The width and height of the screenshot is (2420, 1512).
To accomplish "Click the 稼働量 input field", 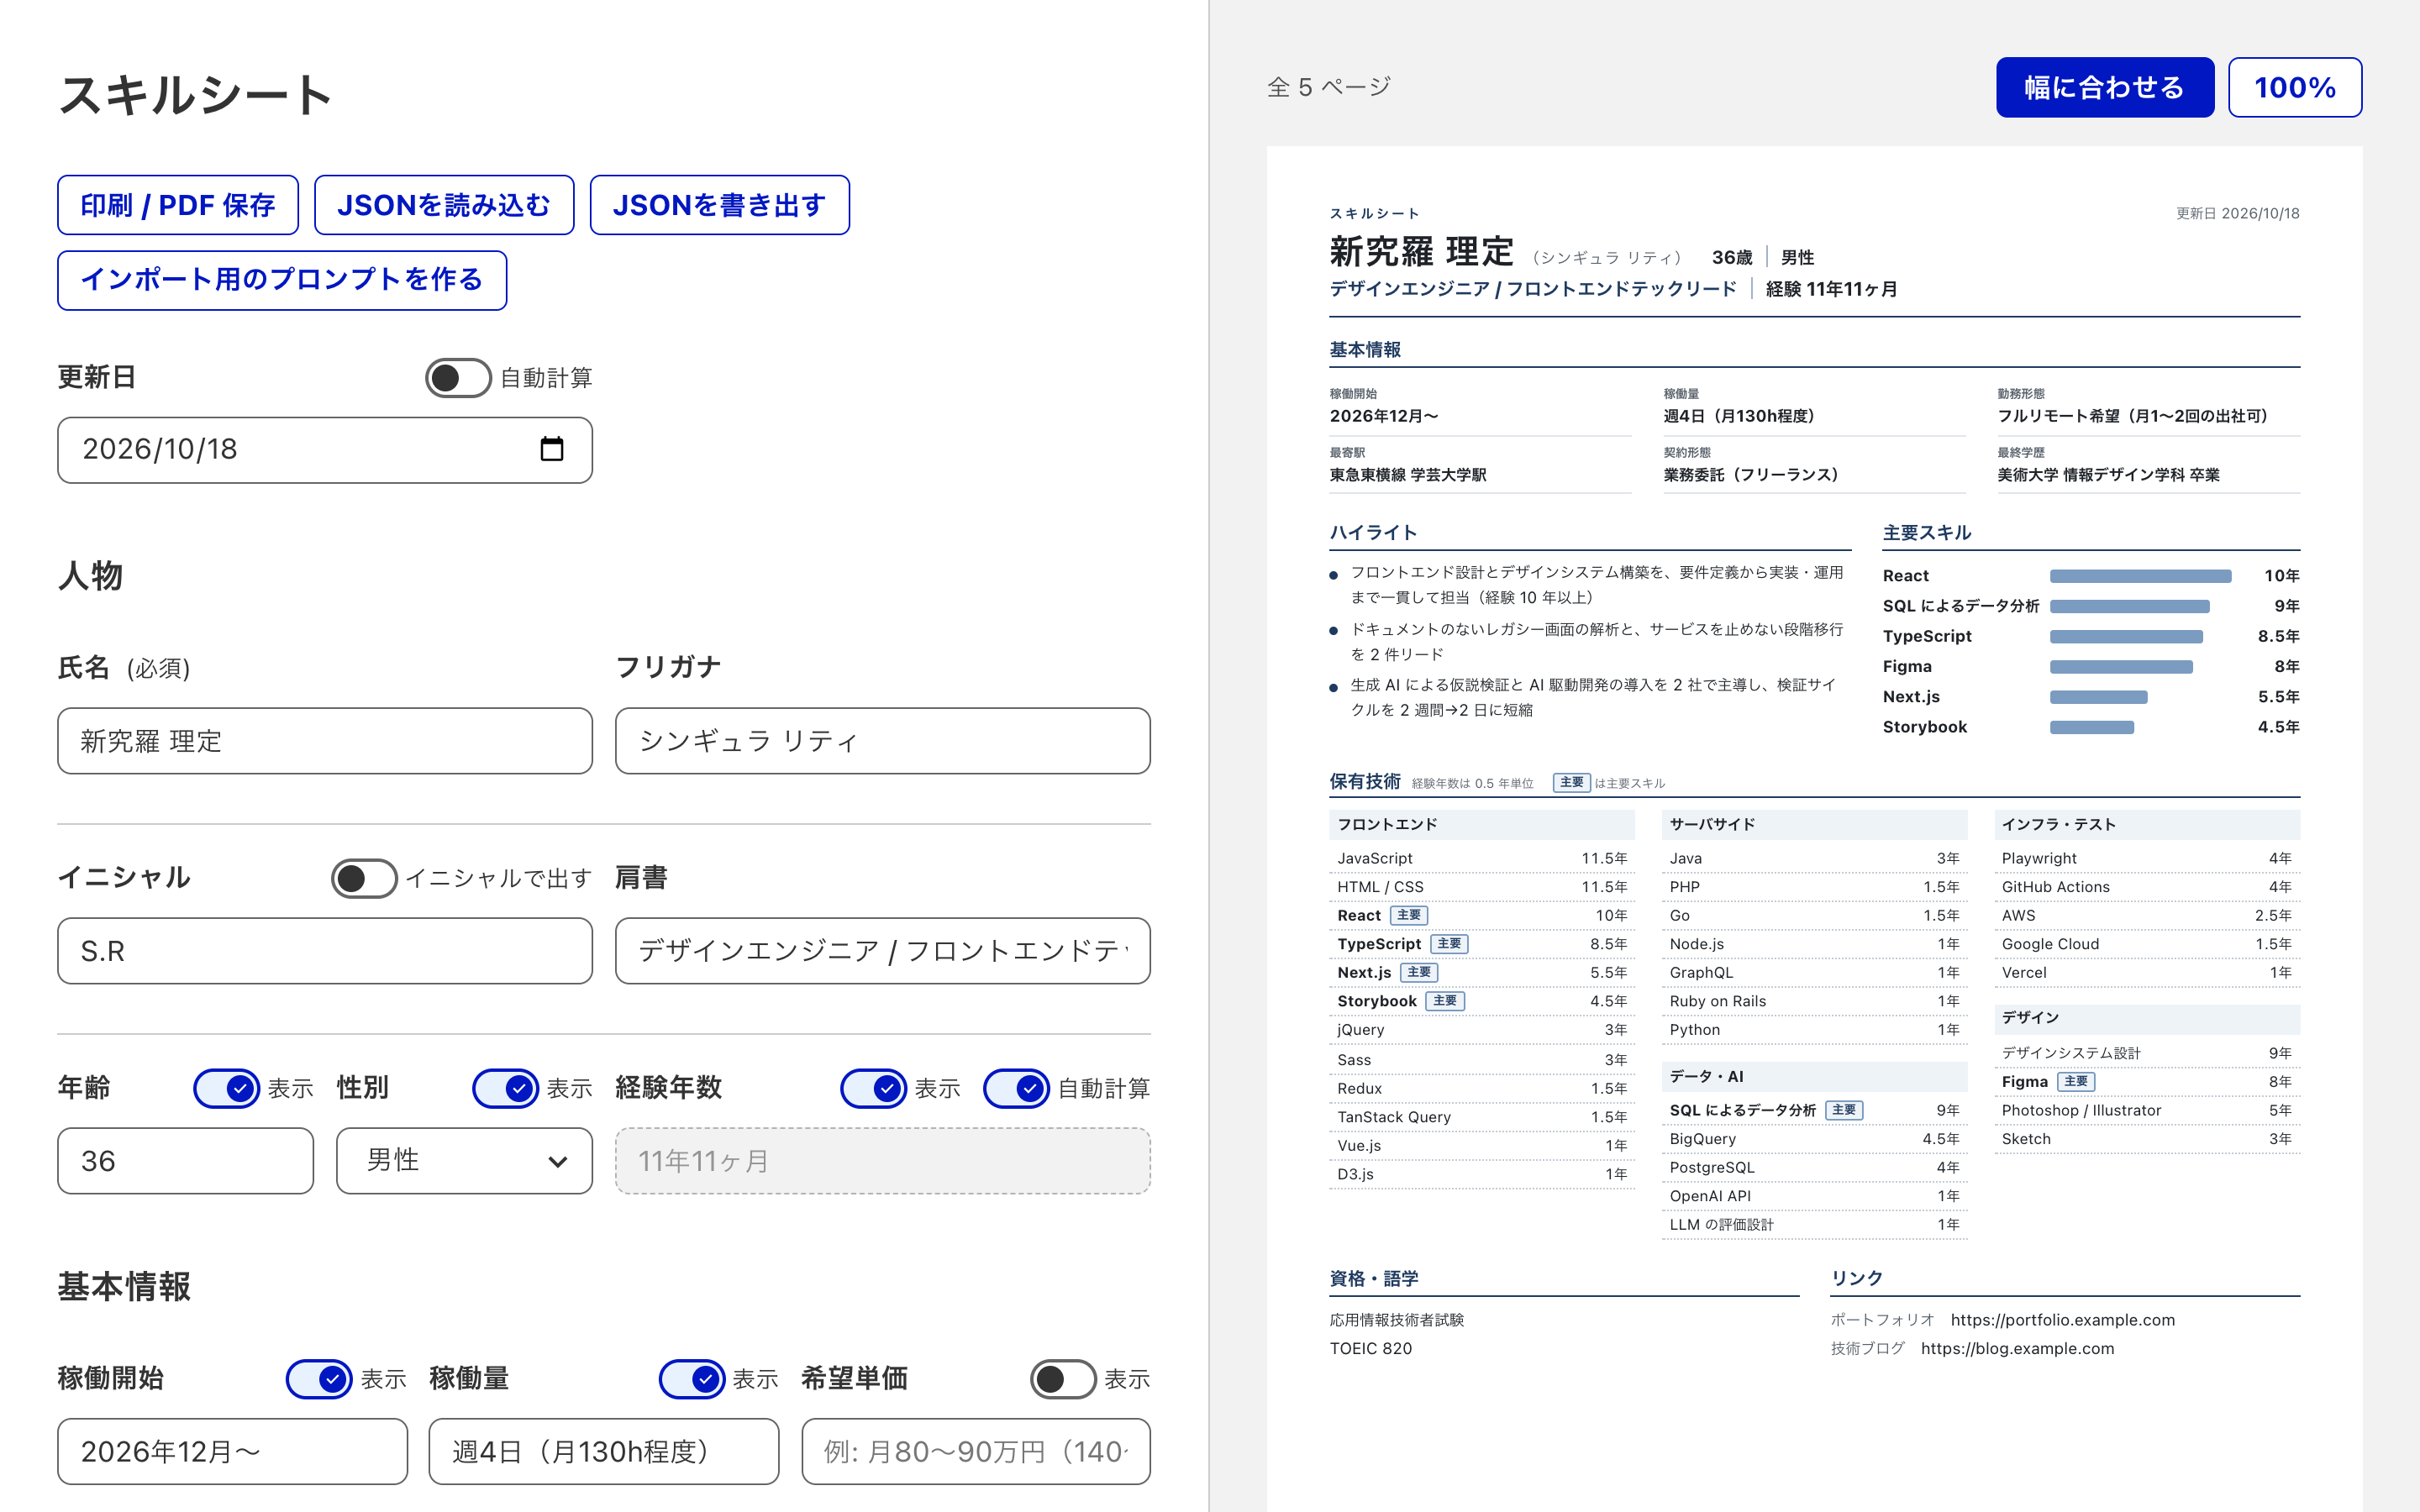I will point(604,1451).
